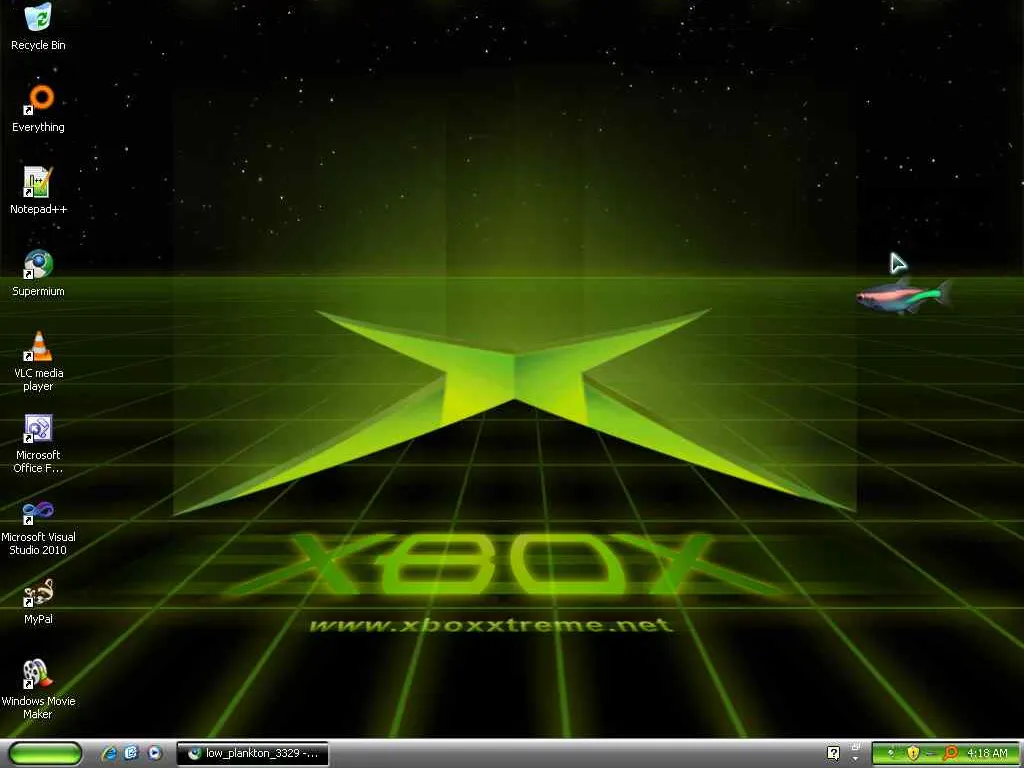Switch to the low_plankton_3329 taskbar window

253,754
